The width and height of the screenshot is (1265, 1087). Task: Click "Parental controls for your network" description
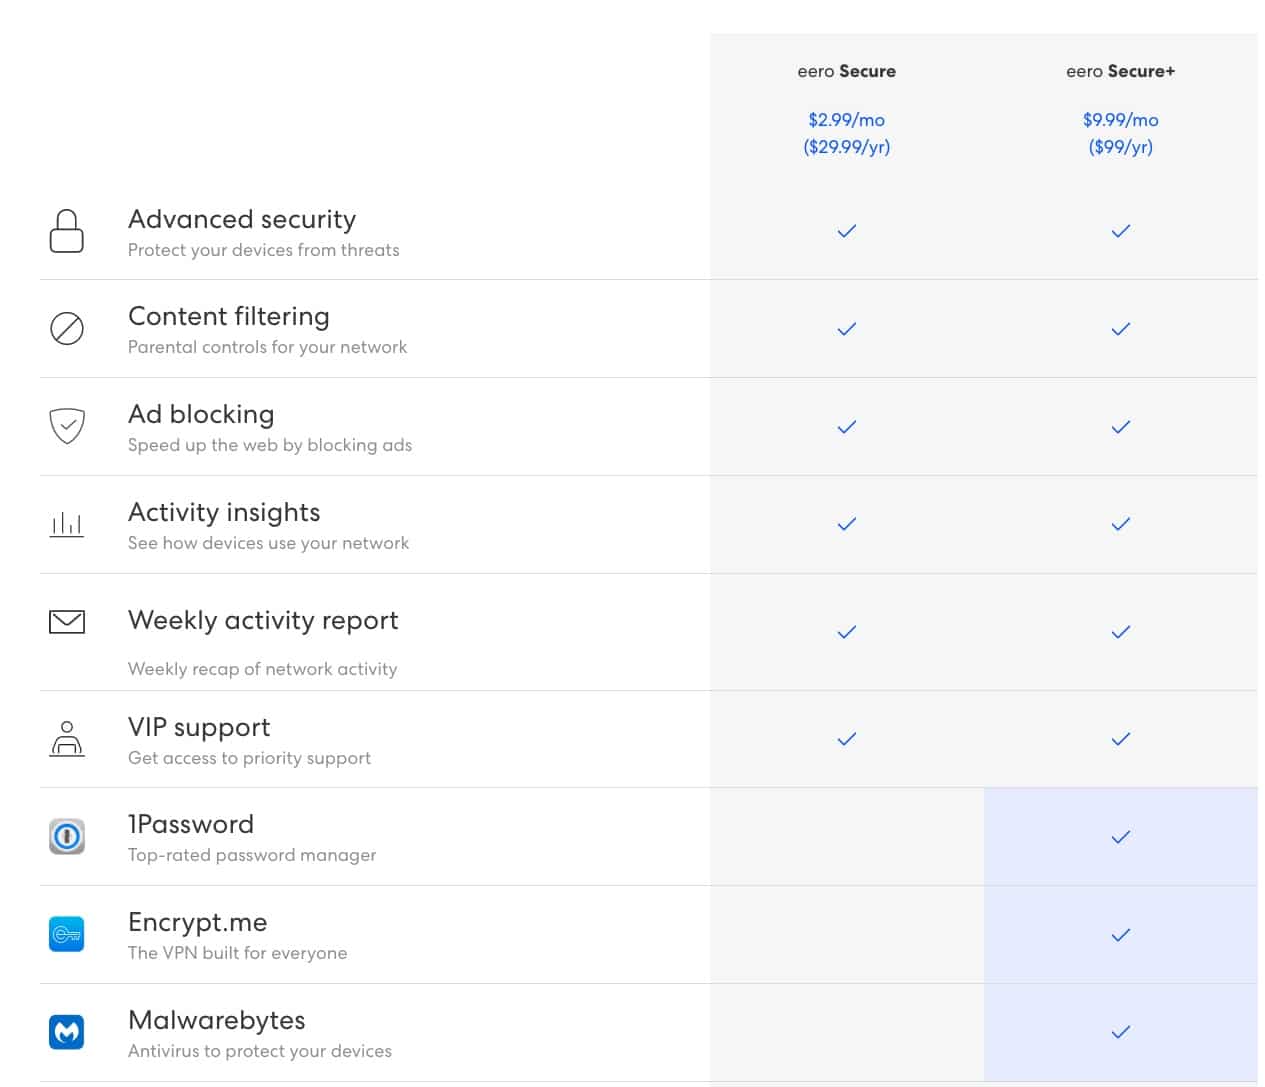point(268,347)
